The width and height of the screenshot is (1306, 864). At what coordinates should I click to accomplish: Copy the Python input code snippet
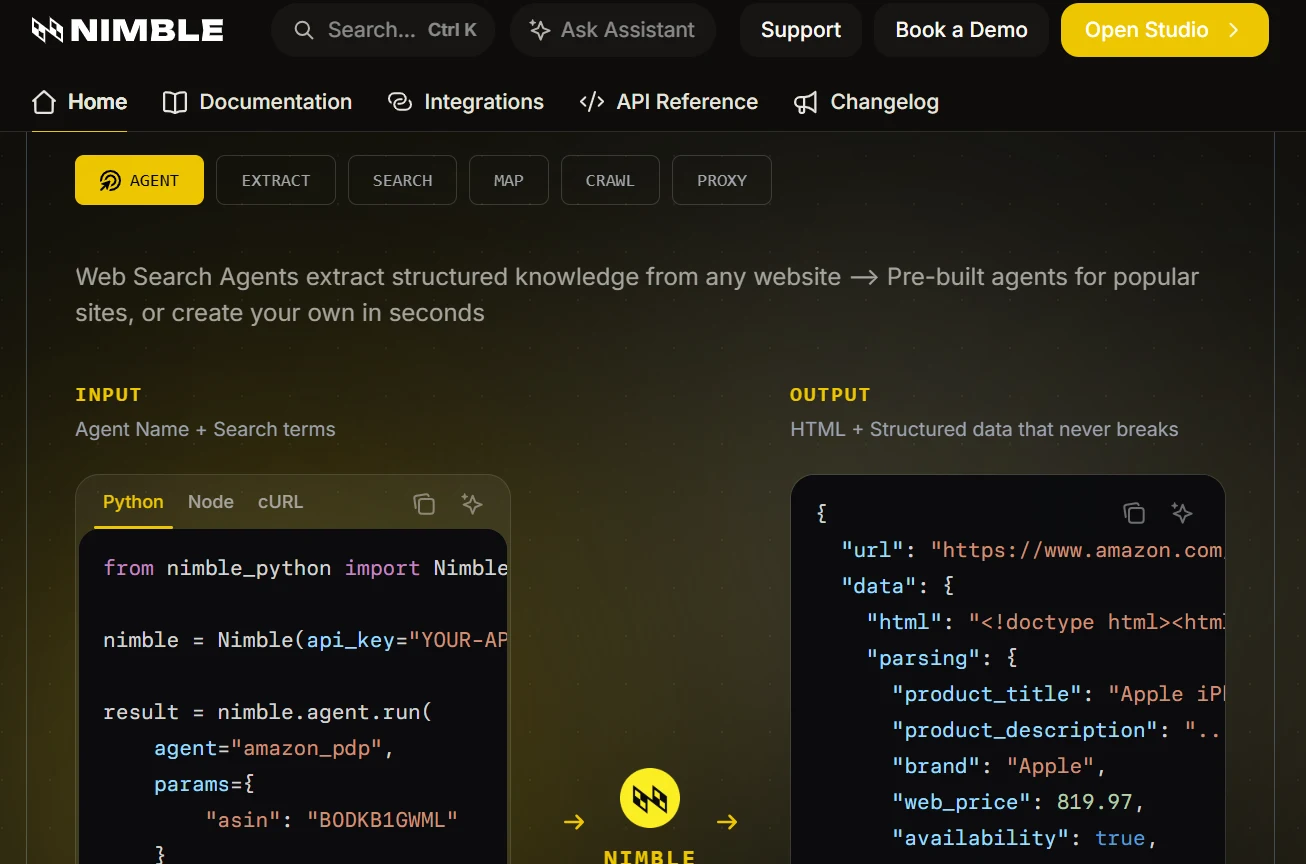click(x=424, y=504)
